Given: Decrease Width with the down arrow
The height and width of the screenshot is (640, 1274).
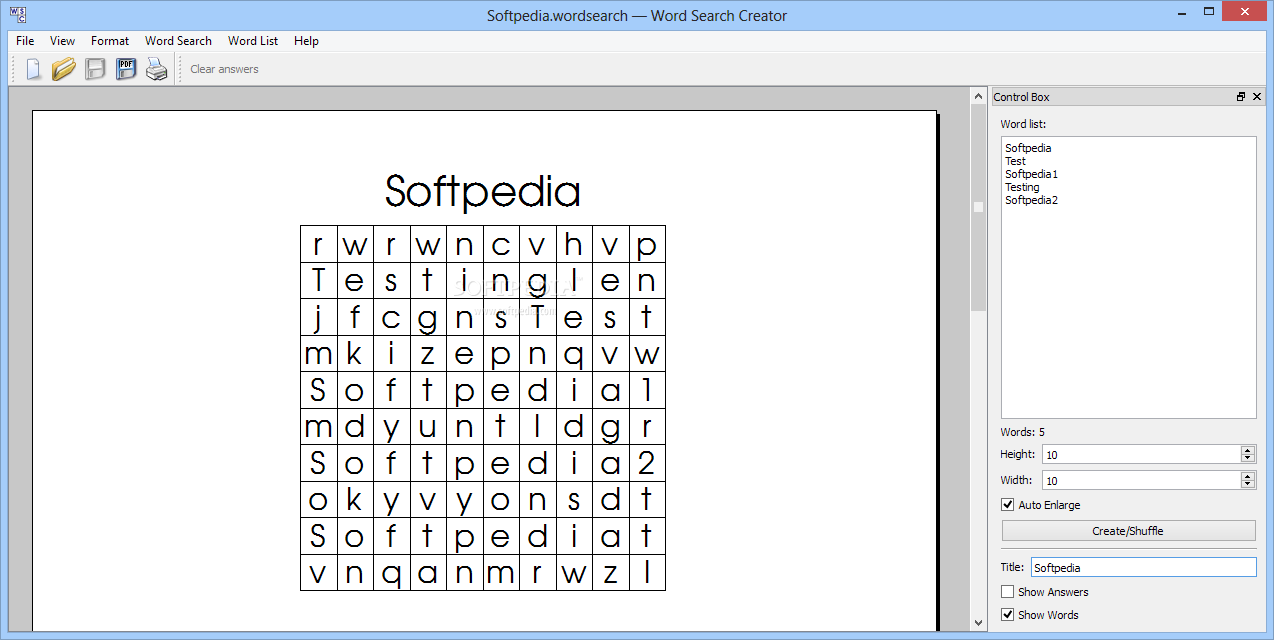Looking at the screenshot, I should (x=1248, y=484).
